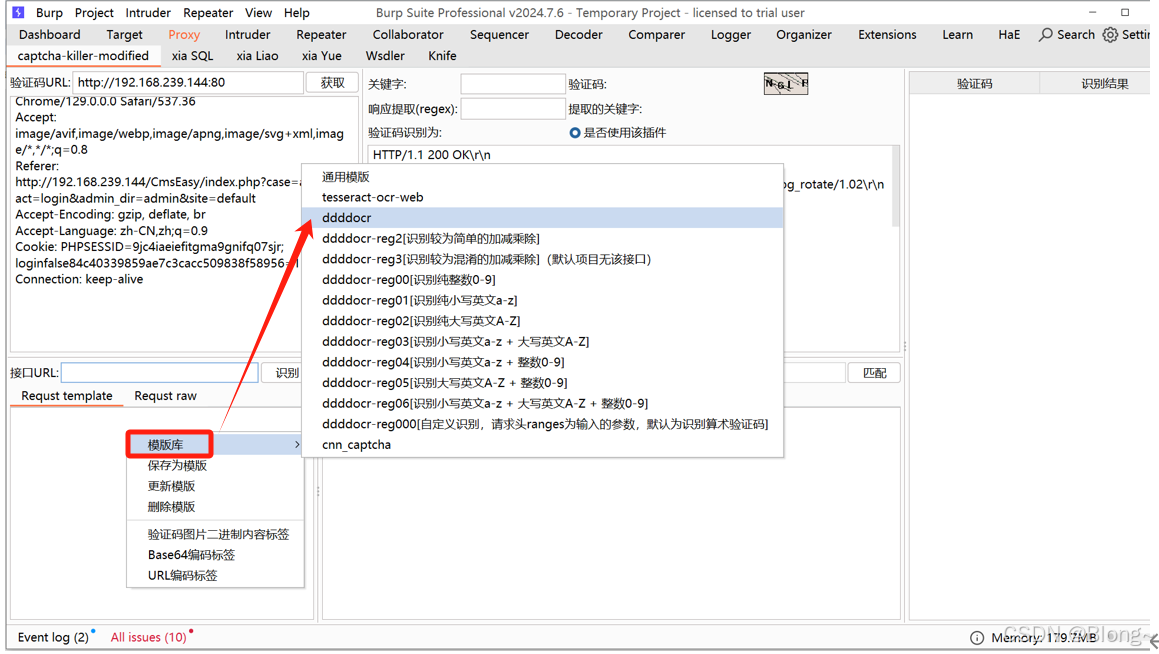Switch to the Intruder tab

[248, 35]
